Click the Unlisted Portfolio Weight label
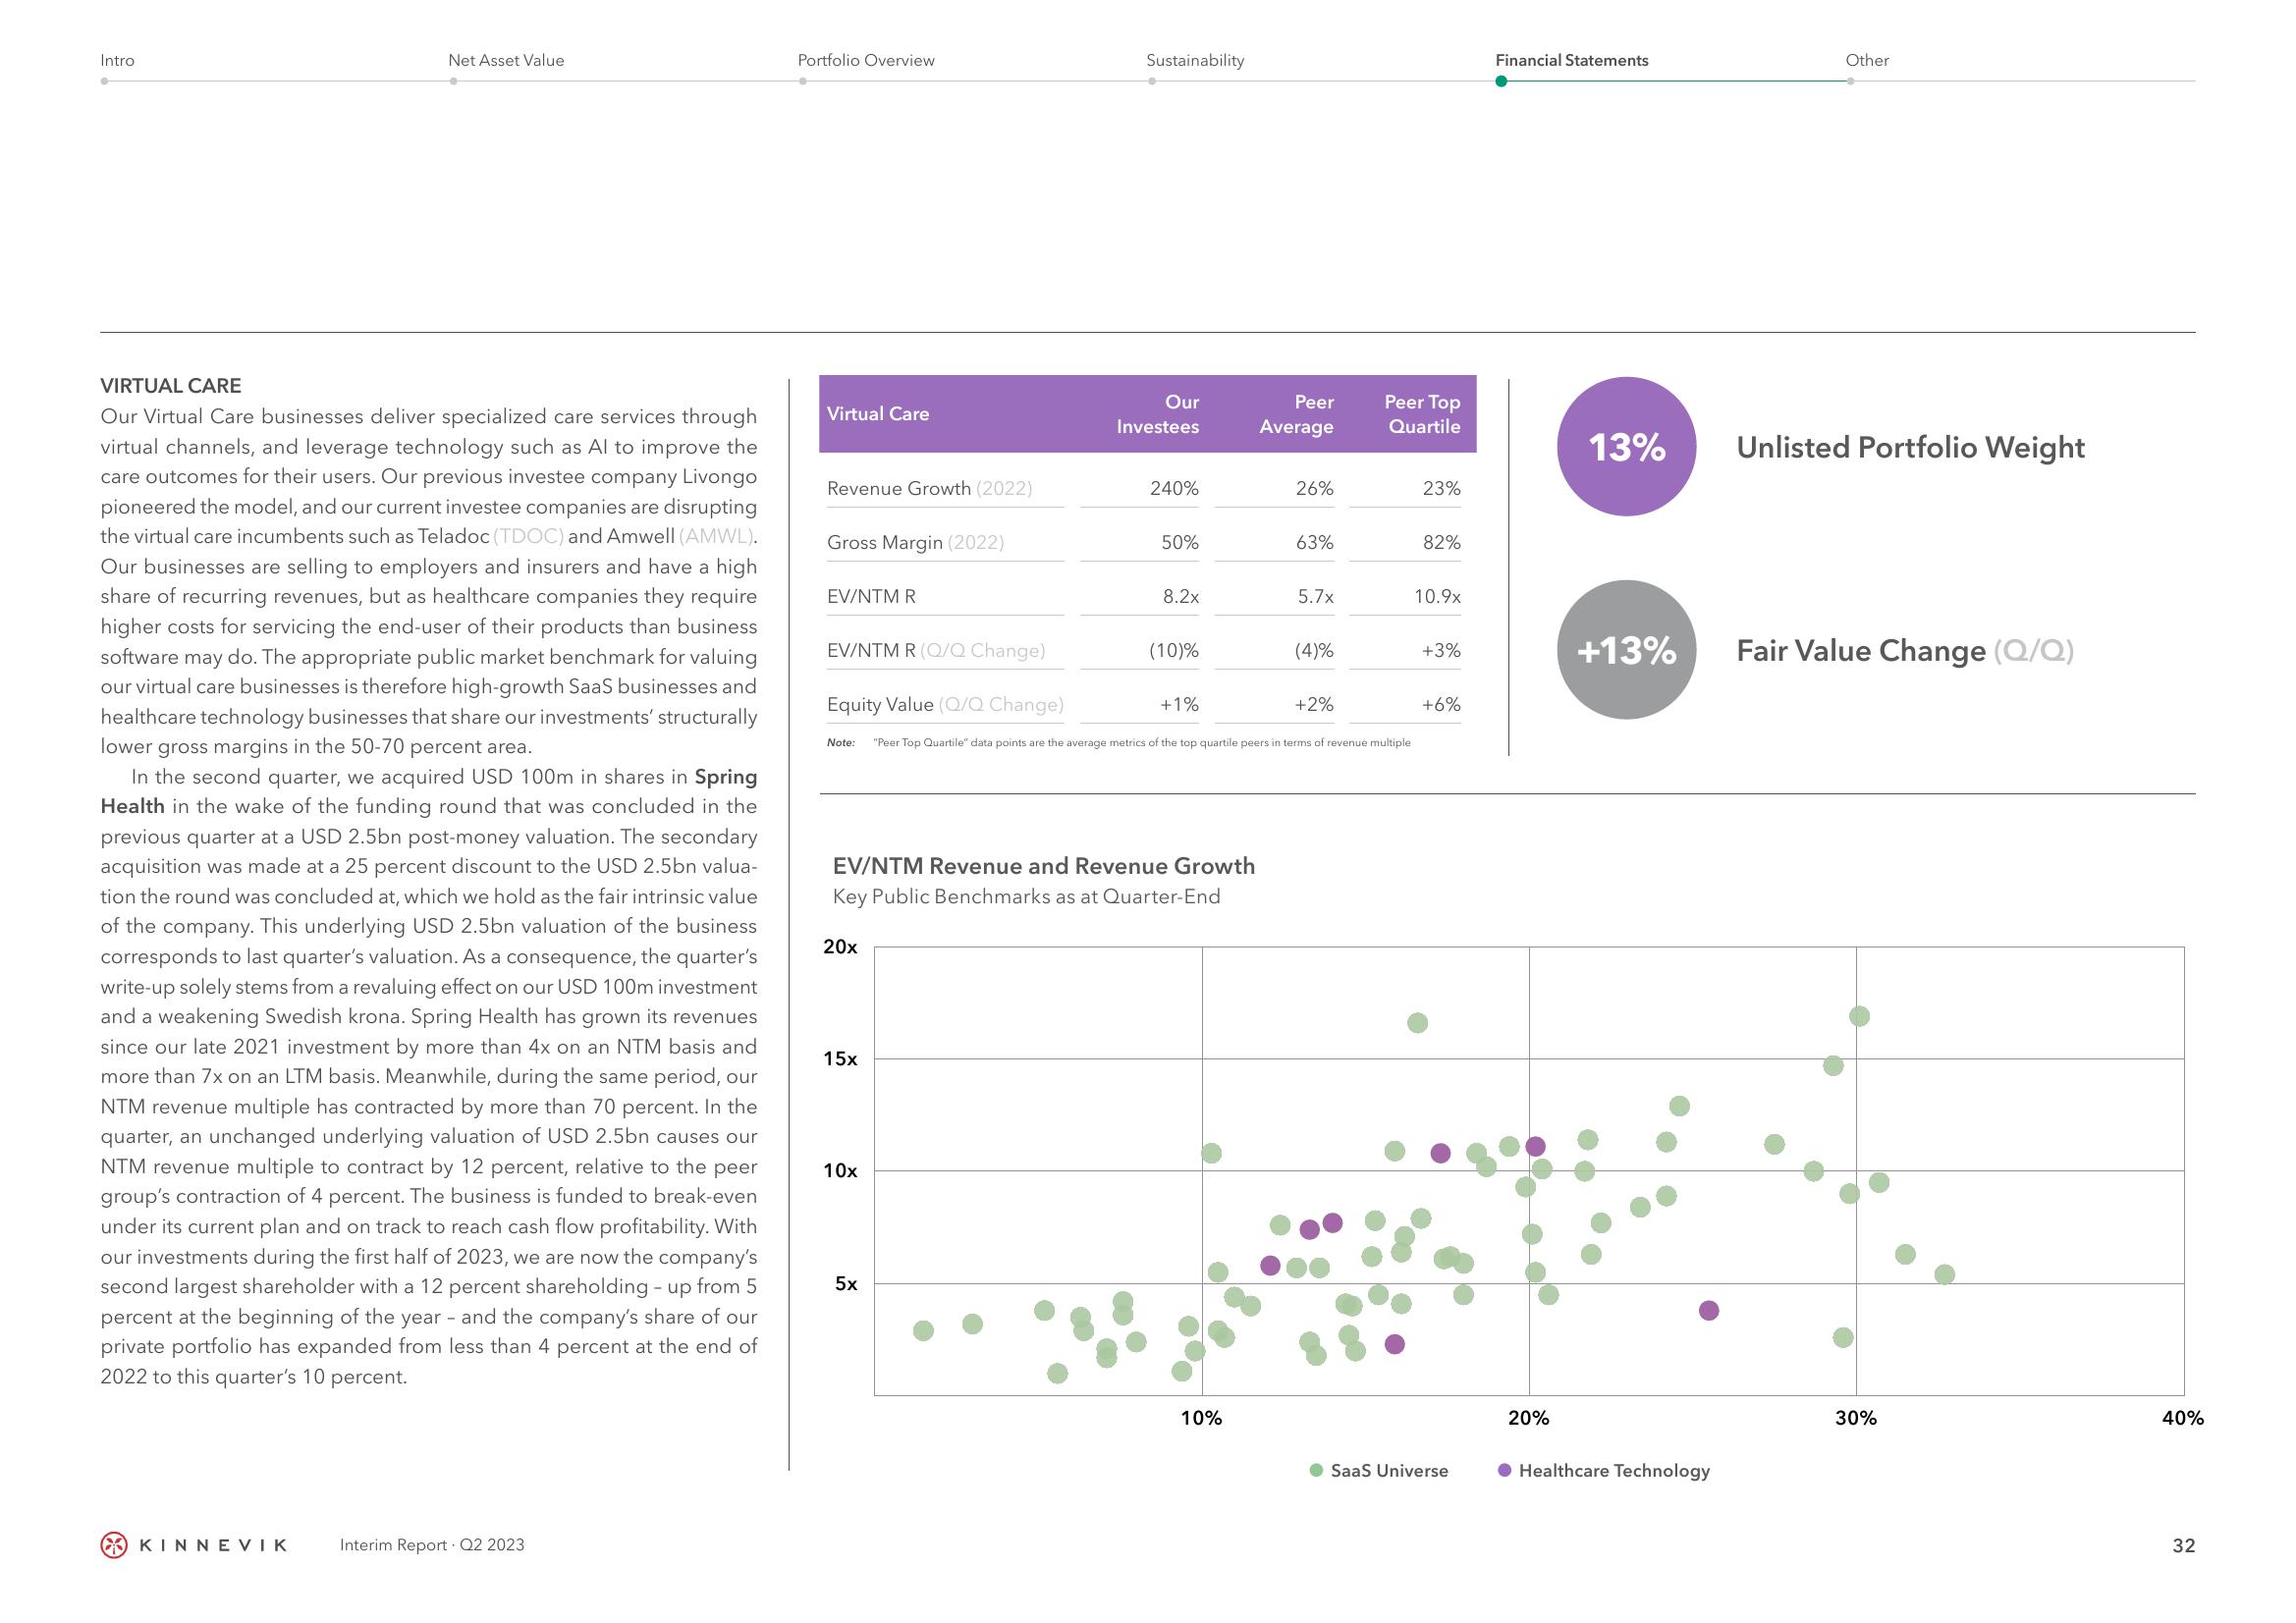 [x=1910, y=447]
